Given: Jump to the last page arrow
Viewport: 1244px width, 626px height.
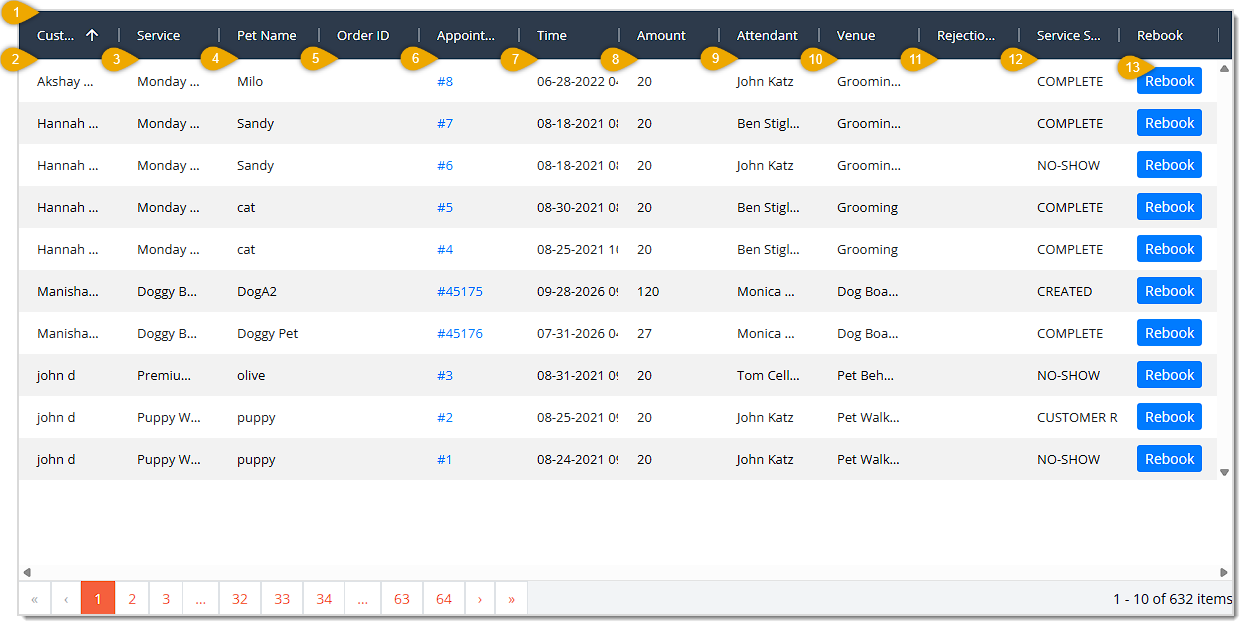Looking at the screenshot, I should 512,599.
